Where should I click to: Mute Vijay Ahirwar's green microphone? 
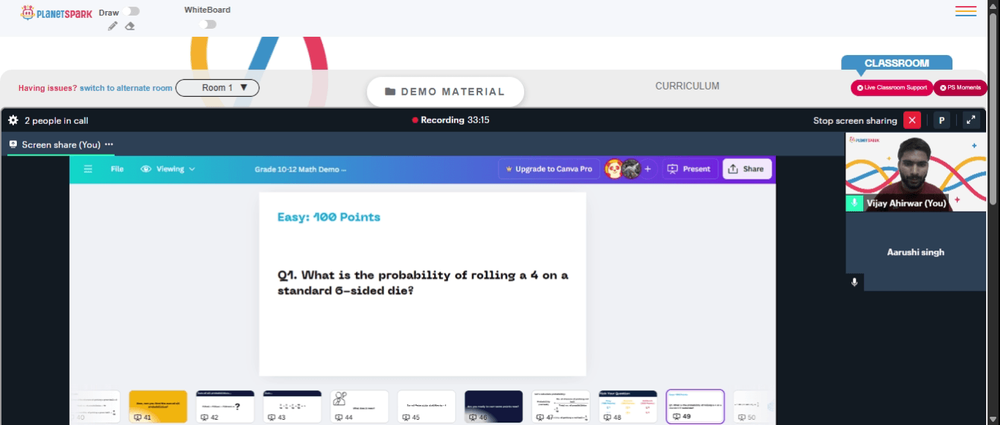pyautogui.click(x=854, y=203)
